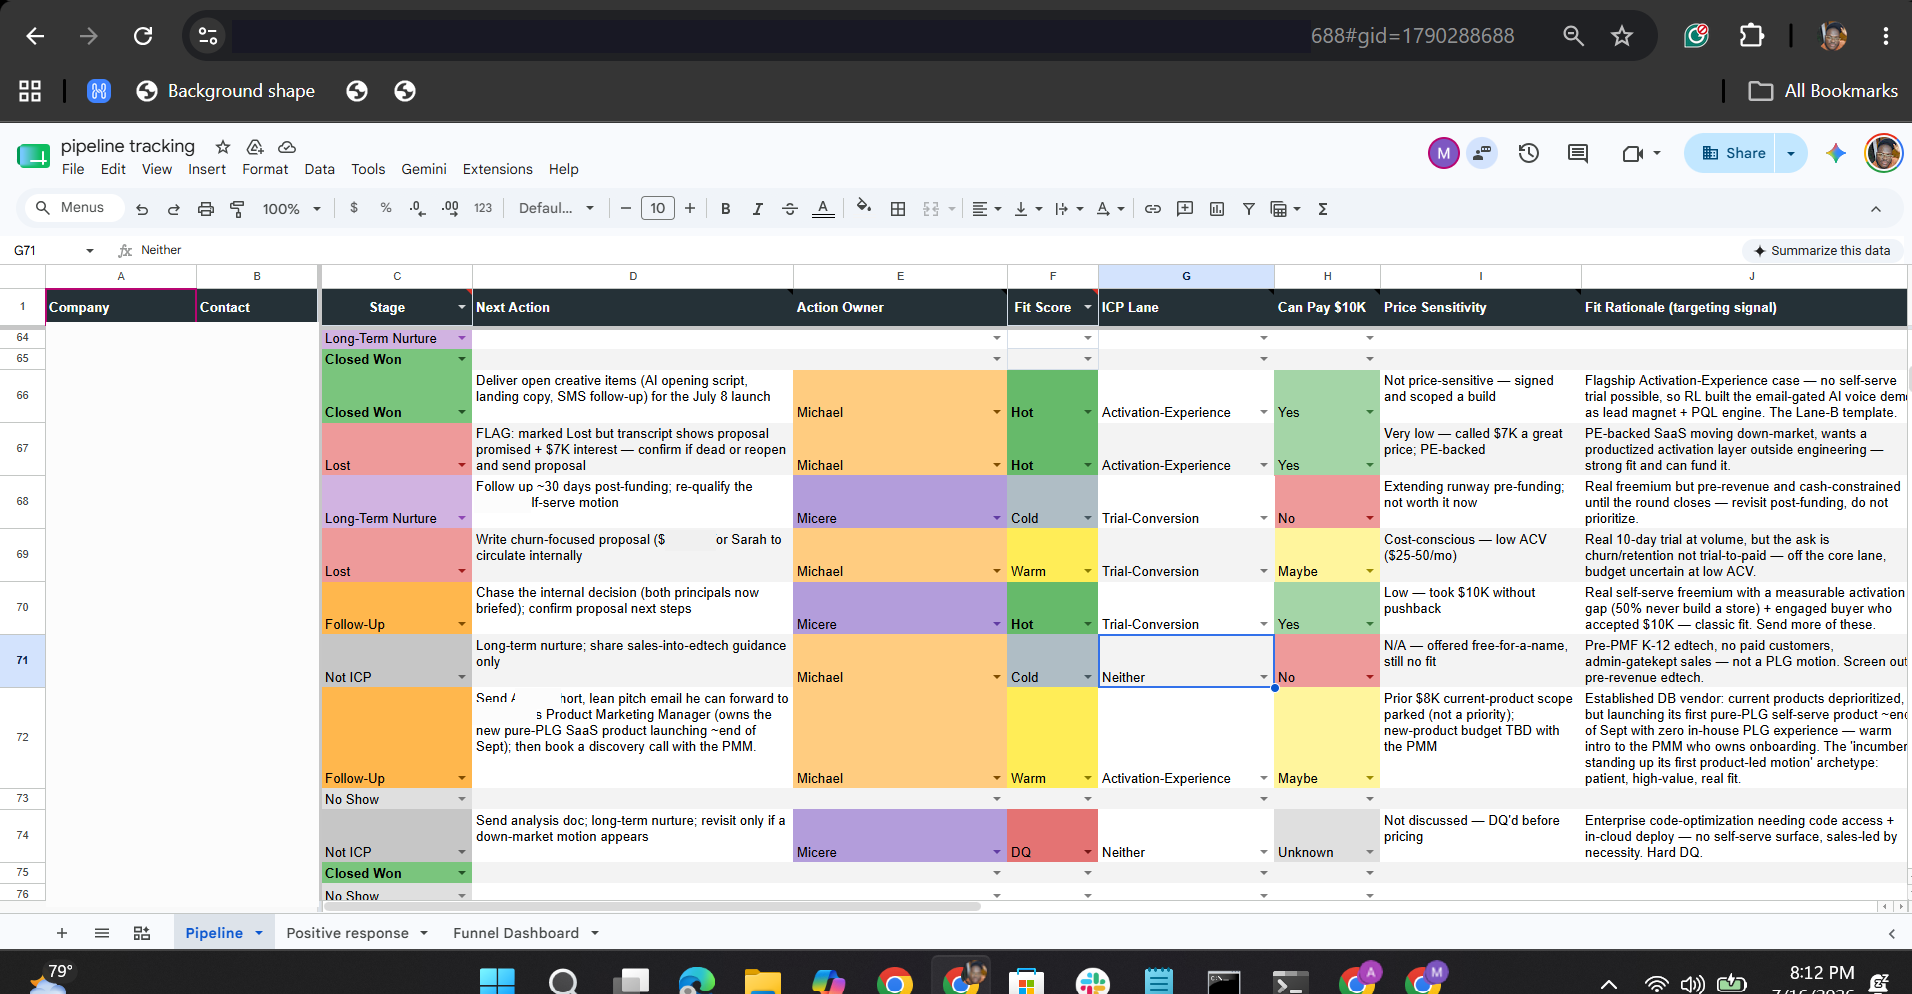
Task: Open the Stage column filter dropdown
Action: pyautogui.click(x=462, y=307)
